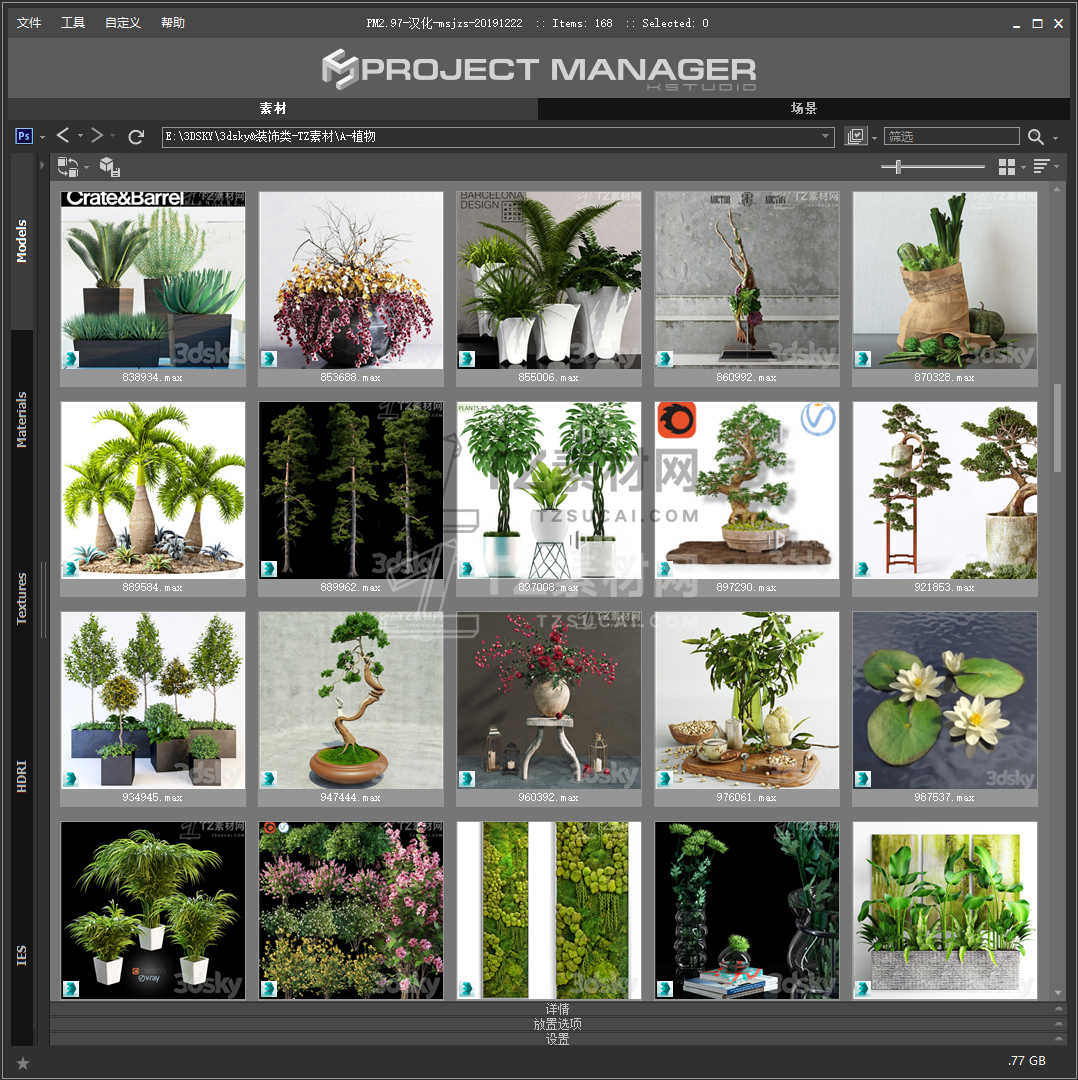Click the thumbnail size slider
The image size is (1078, 1080).
[x=933, y=167]
